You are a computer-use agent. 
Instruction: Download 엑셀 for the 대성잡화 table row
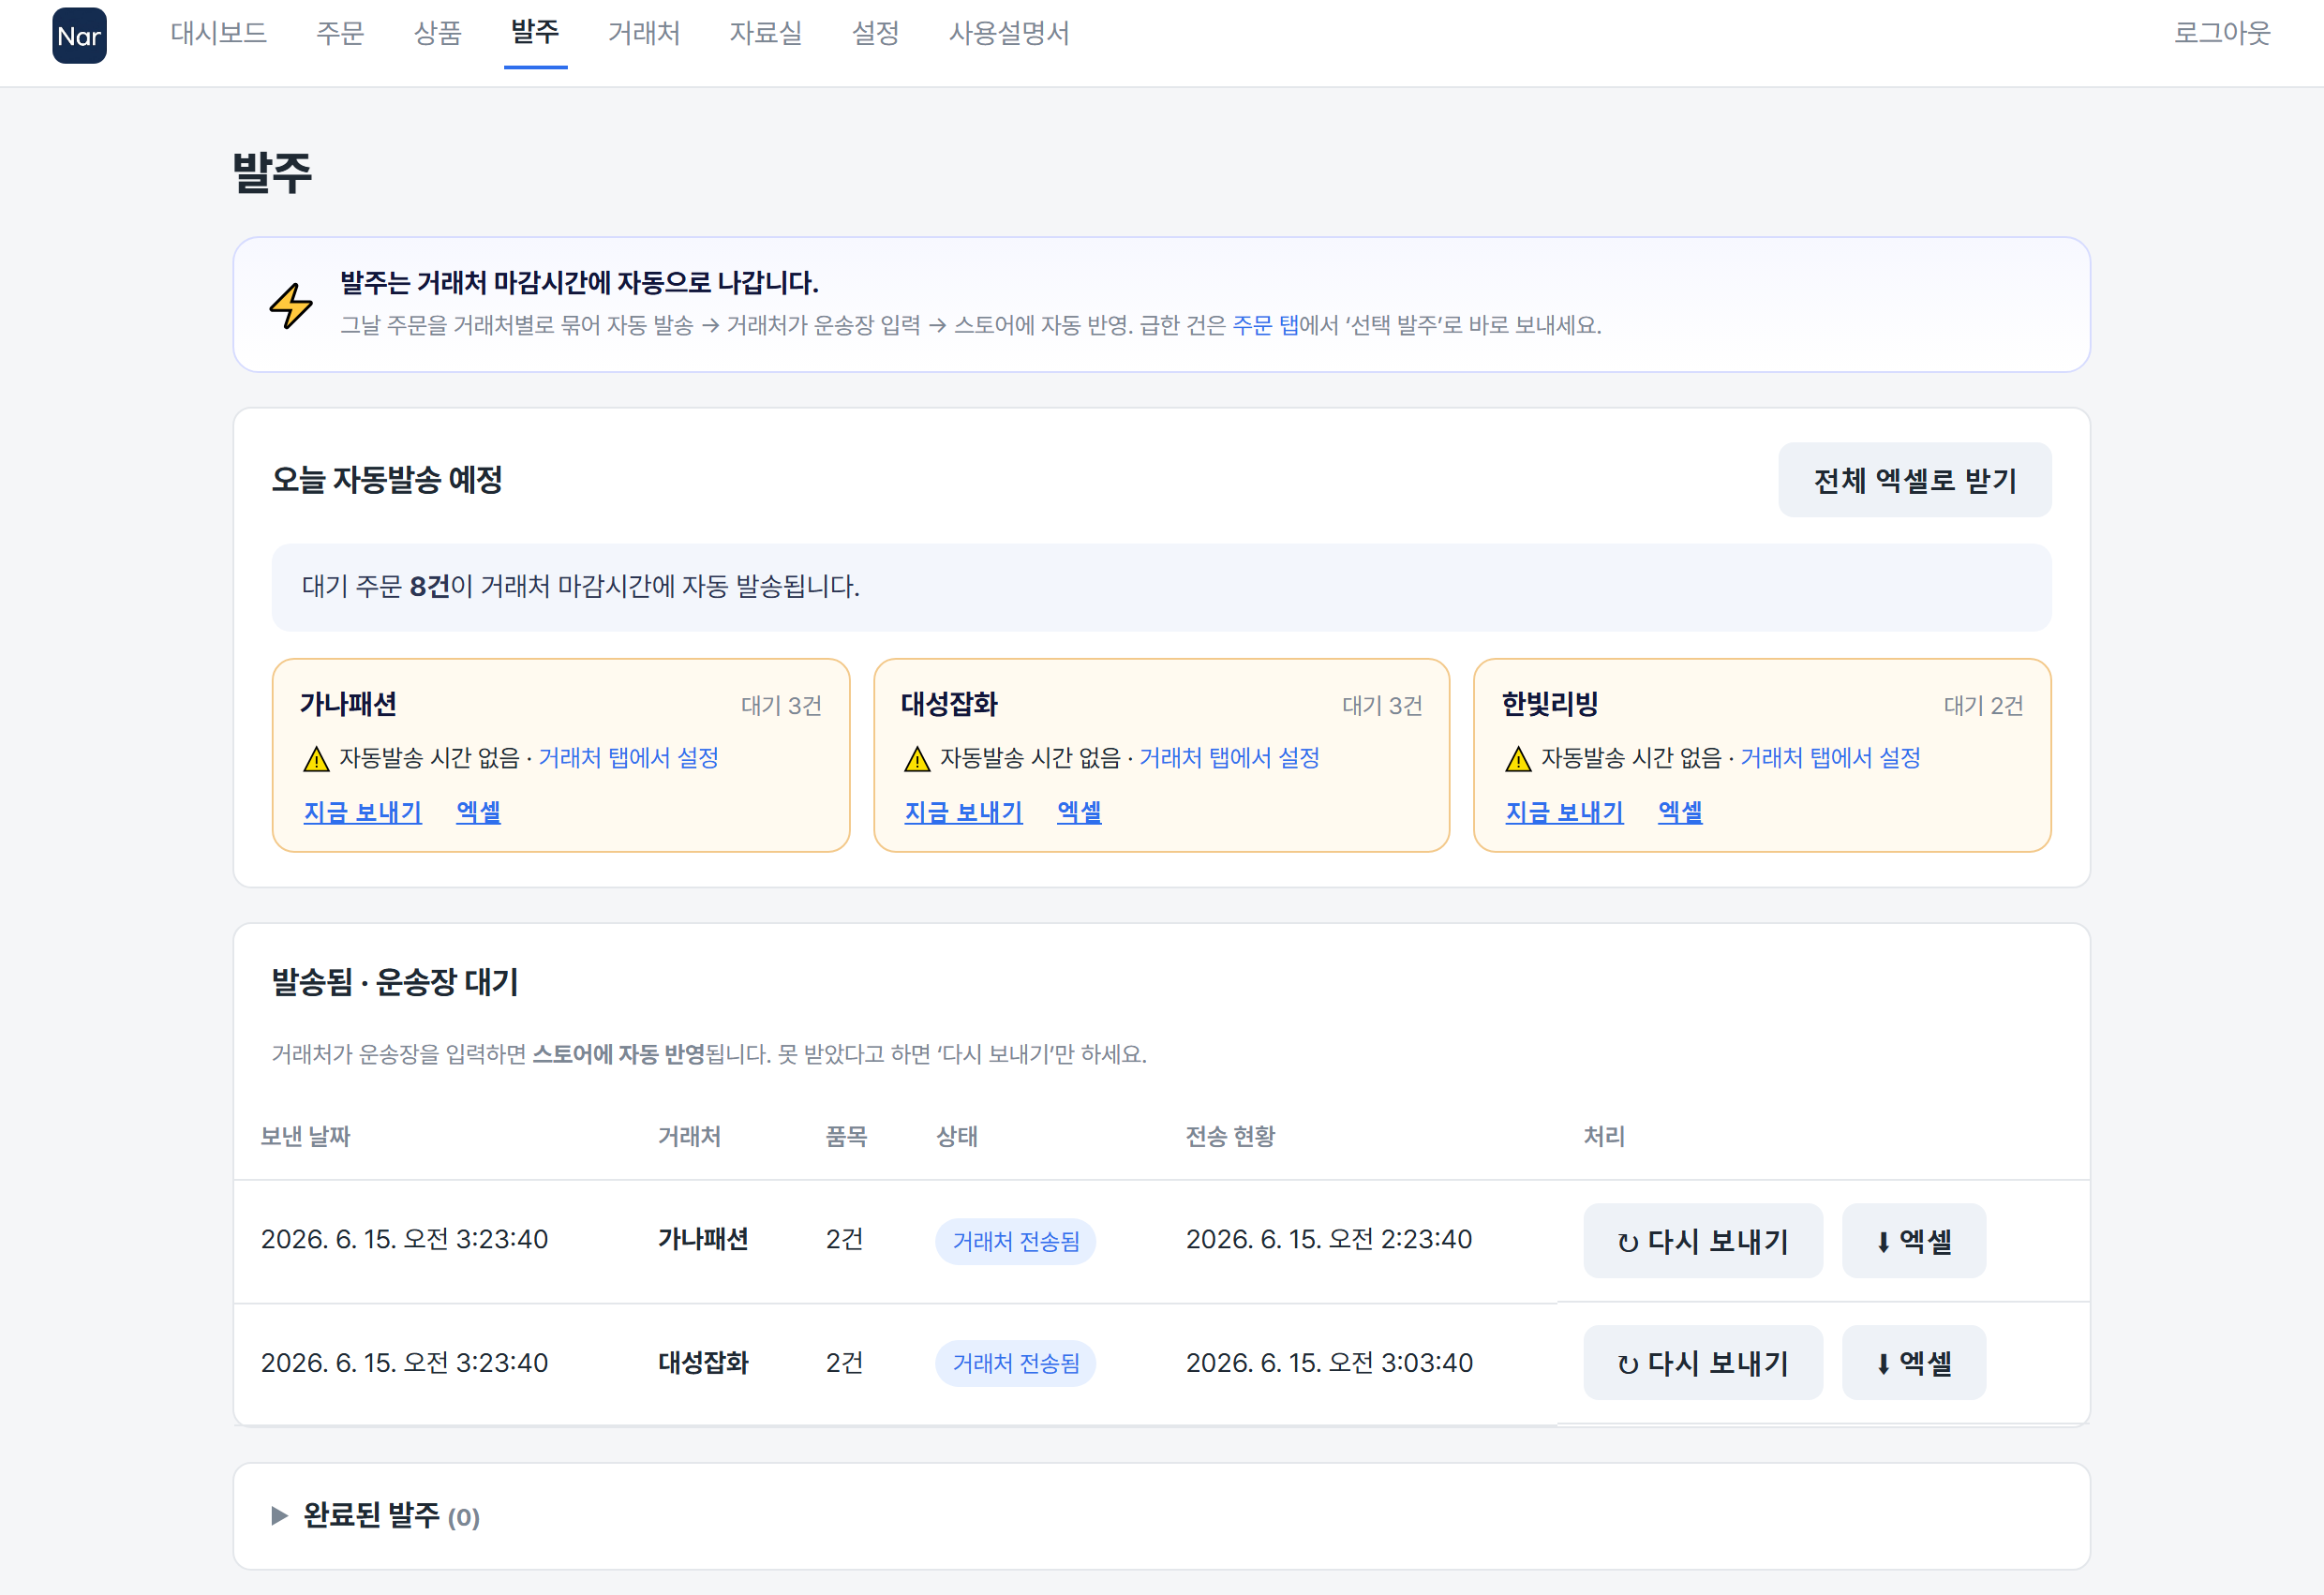(x=1914, y=1363)
